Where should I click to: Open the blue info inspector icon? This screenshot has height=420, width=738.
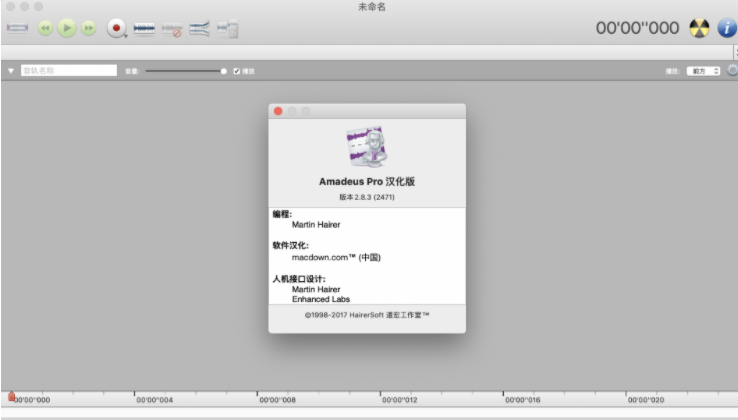(727, 28)
